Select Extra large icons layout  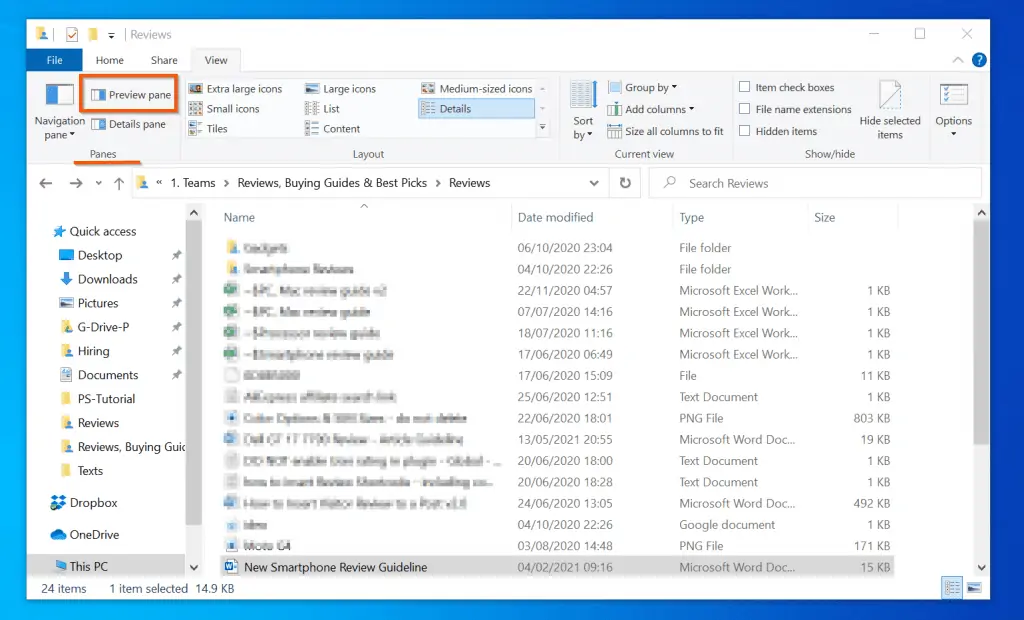[x=236, y=89]
